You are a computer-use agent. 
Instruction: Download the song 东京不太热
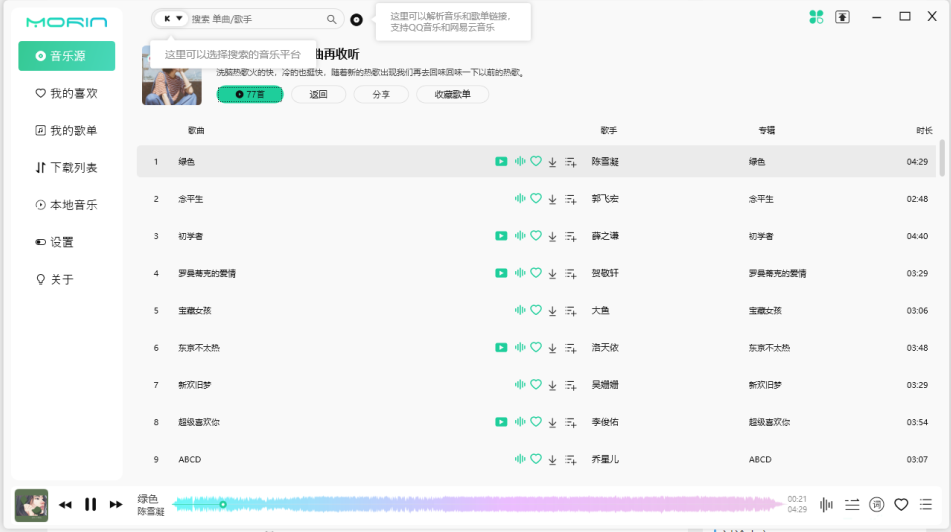point(553,348)
